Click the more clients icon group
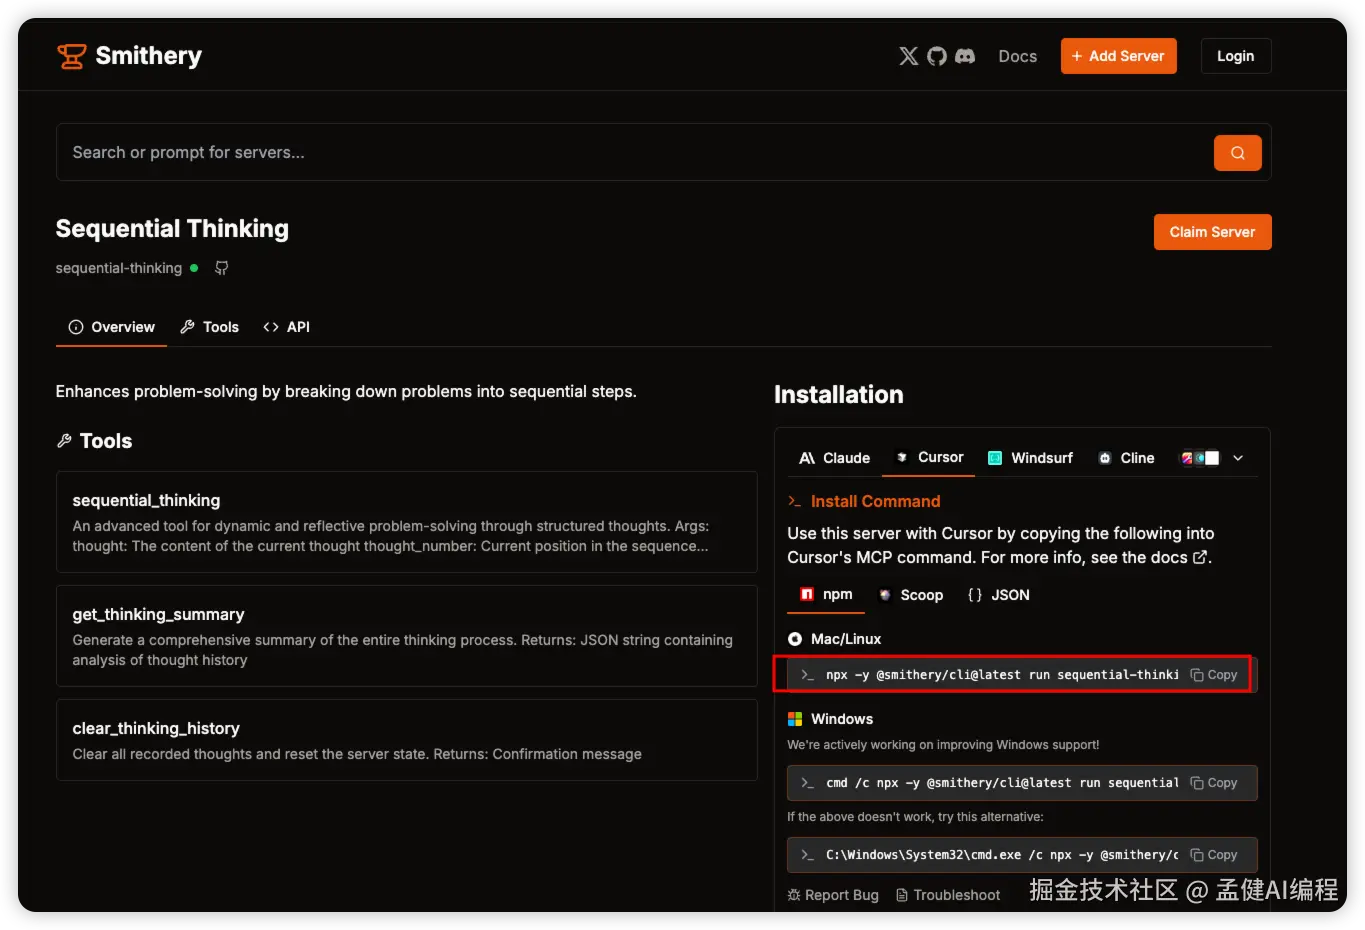The height and width of the screenshot is (930, 1365). 1200,458
